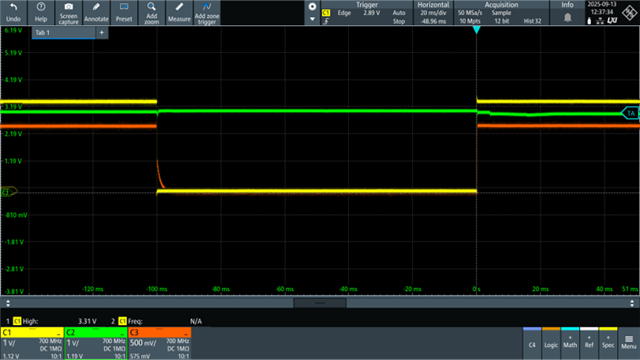640x360 pixels.
Task: Click the notification bell under Info
Action: (x=567, y=18)
